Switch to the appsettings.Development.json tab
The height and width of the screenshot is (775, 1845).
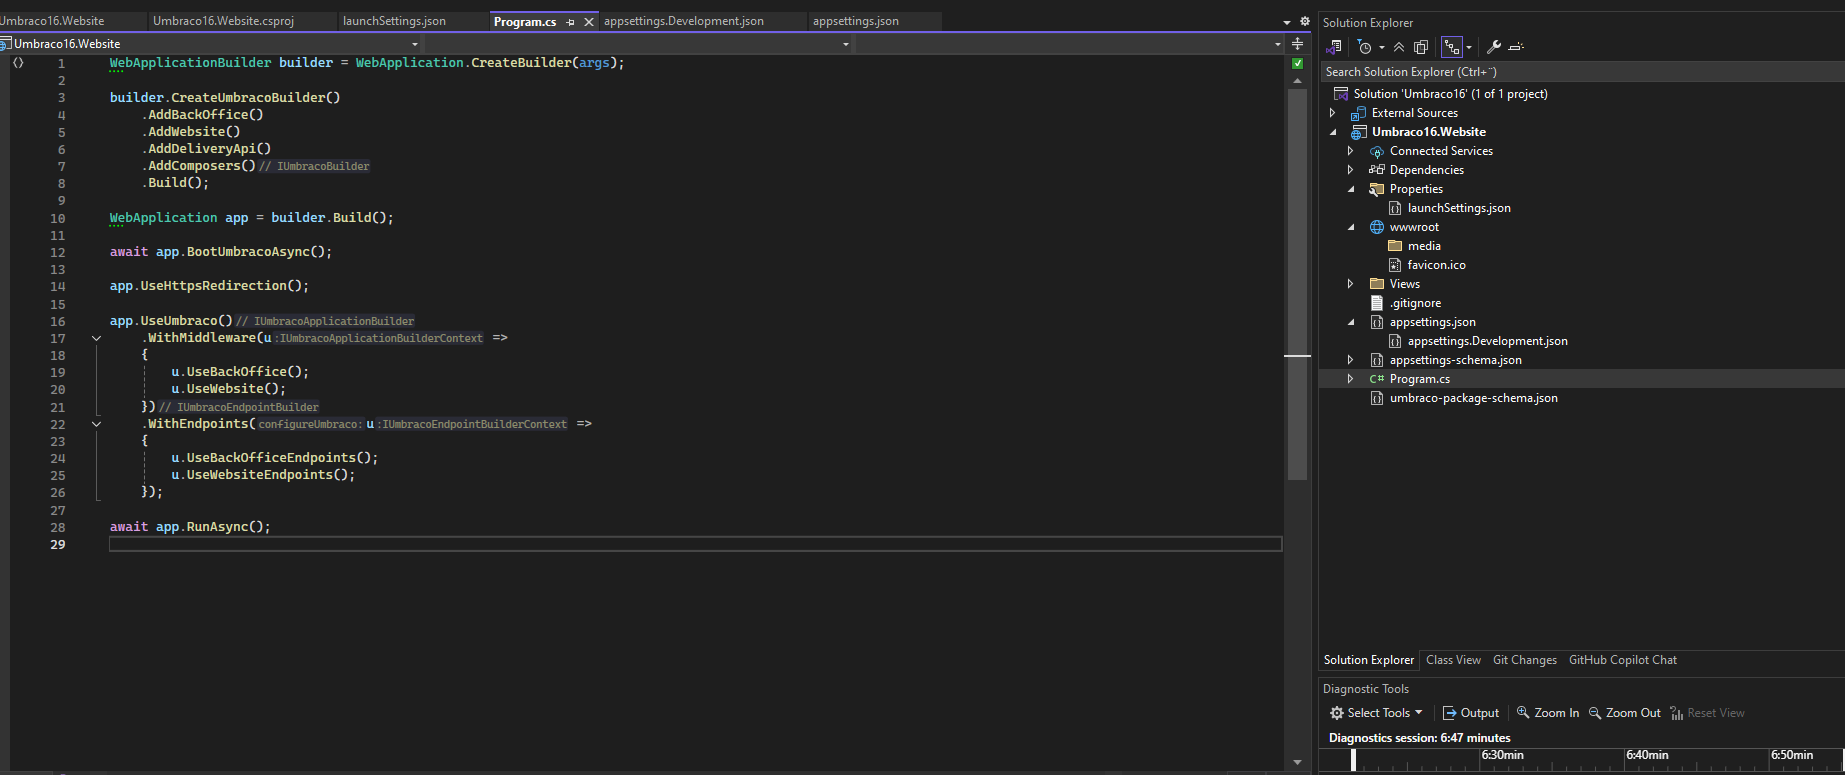(x=683, y=21)
